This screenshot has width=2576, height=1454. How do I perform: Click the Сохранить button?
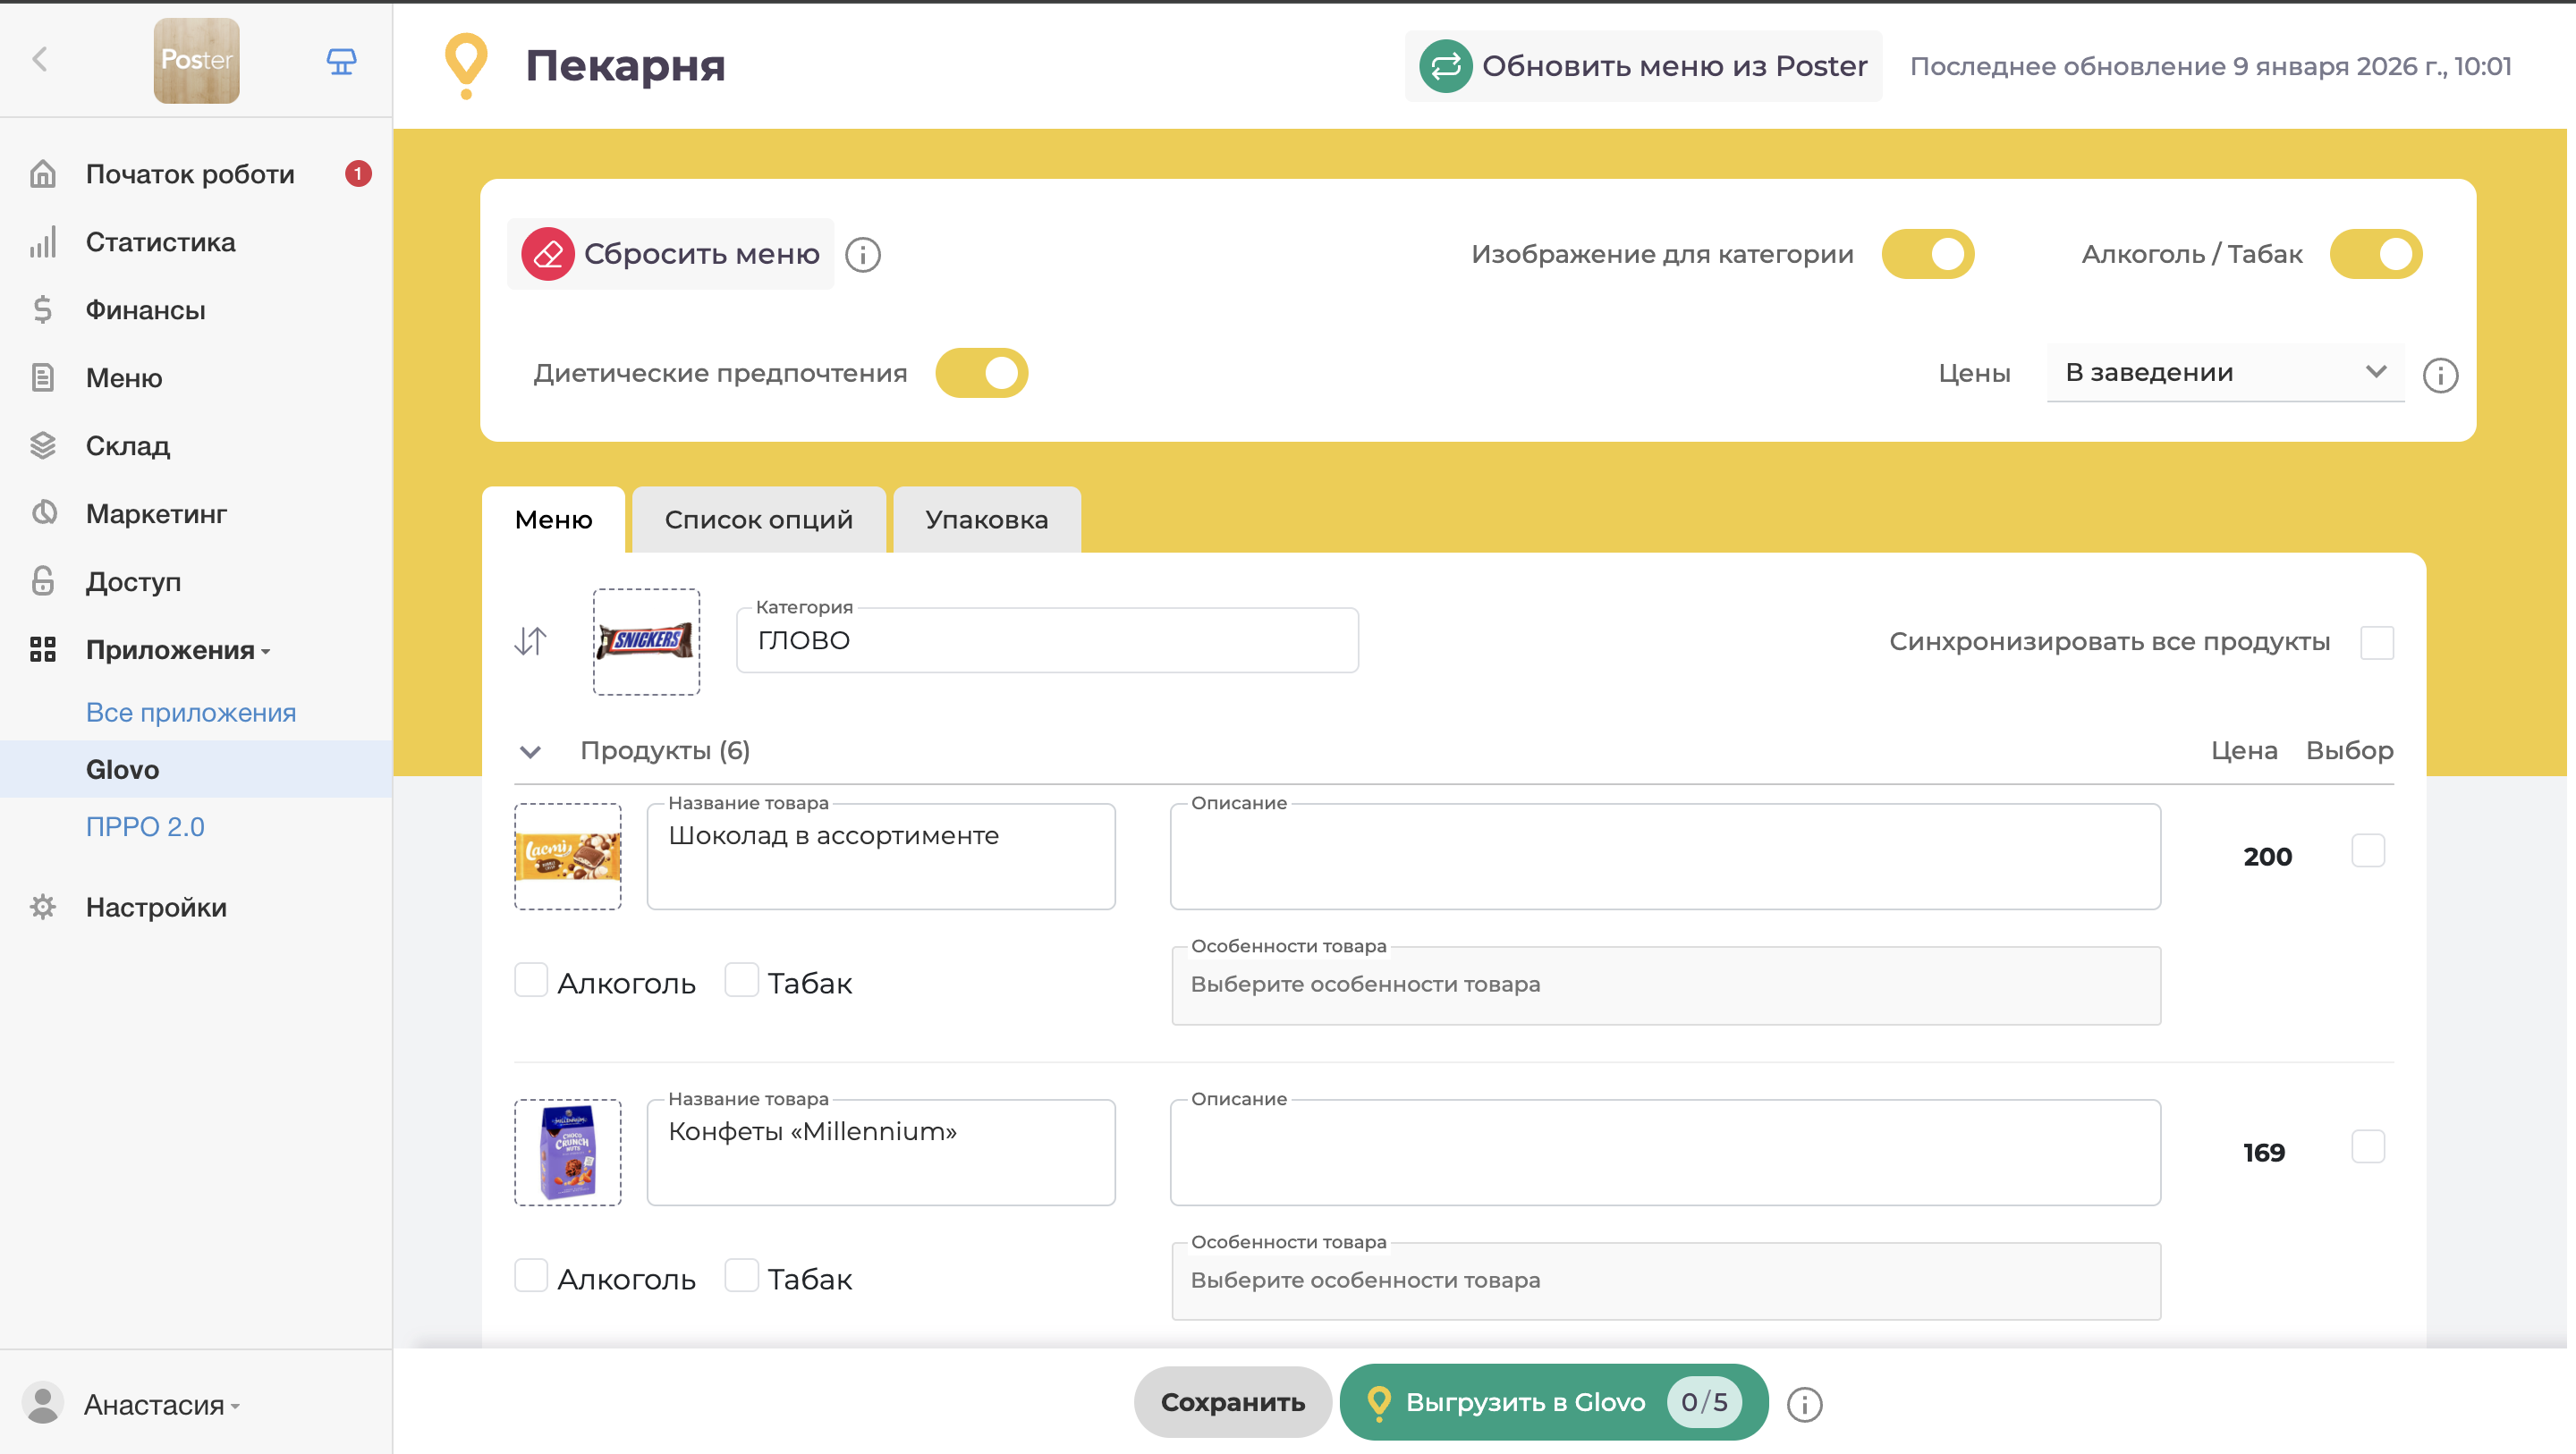coord(1232,1402)
